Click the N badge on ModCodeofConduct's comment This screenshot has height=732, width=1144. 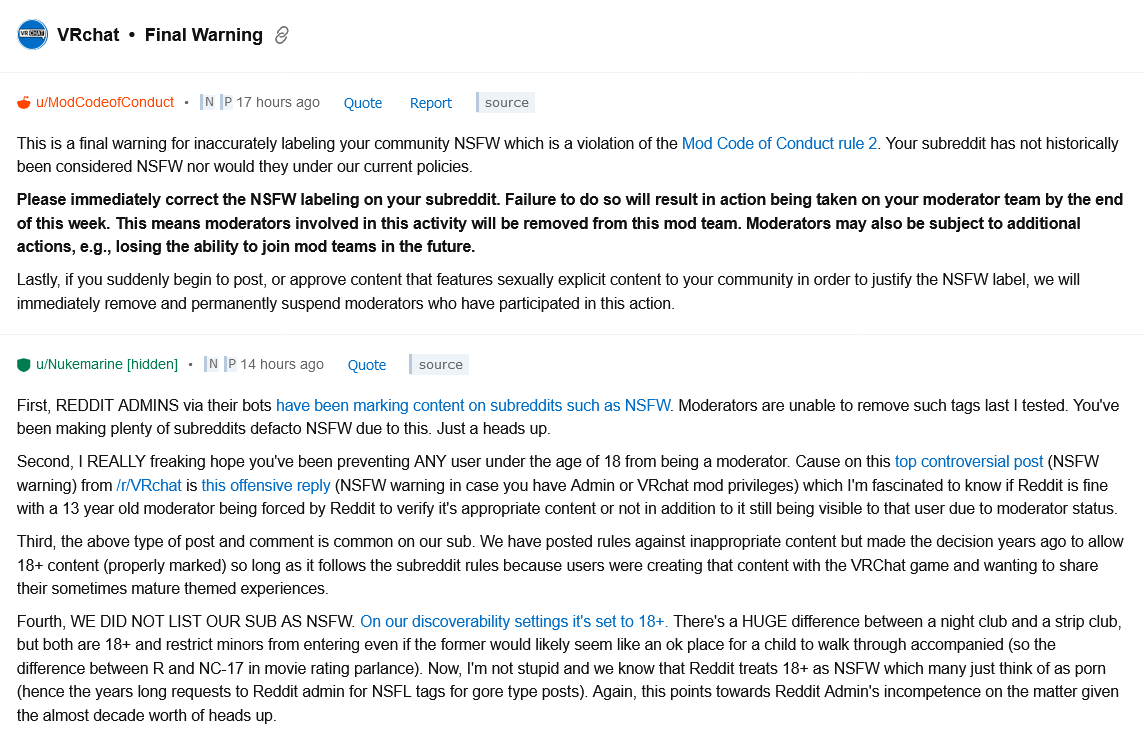click(207, 101)
